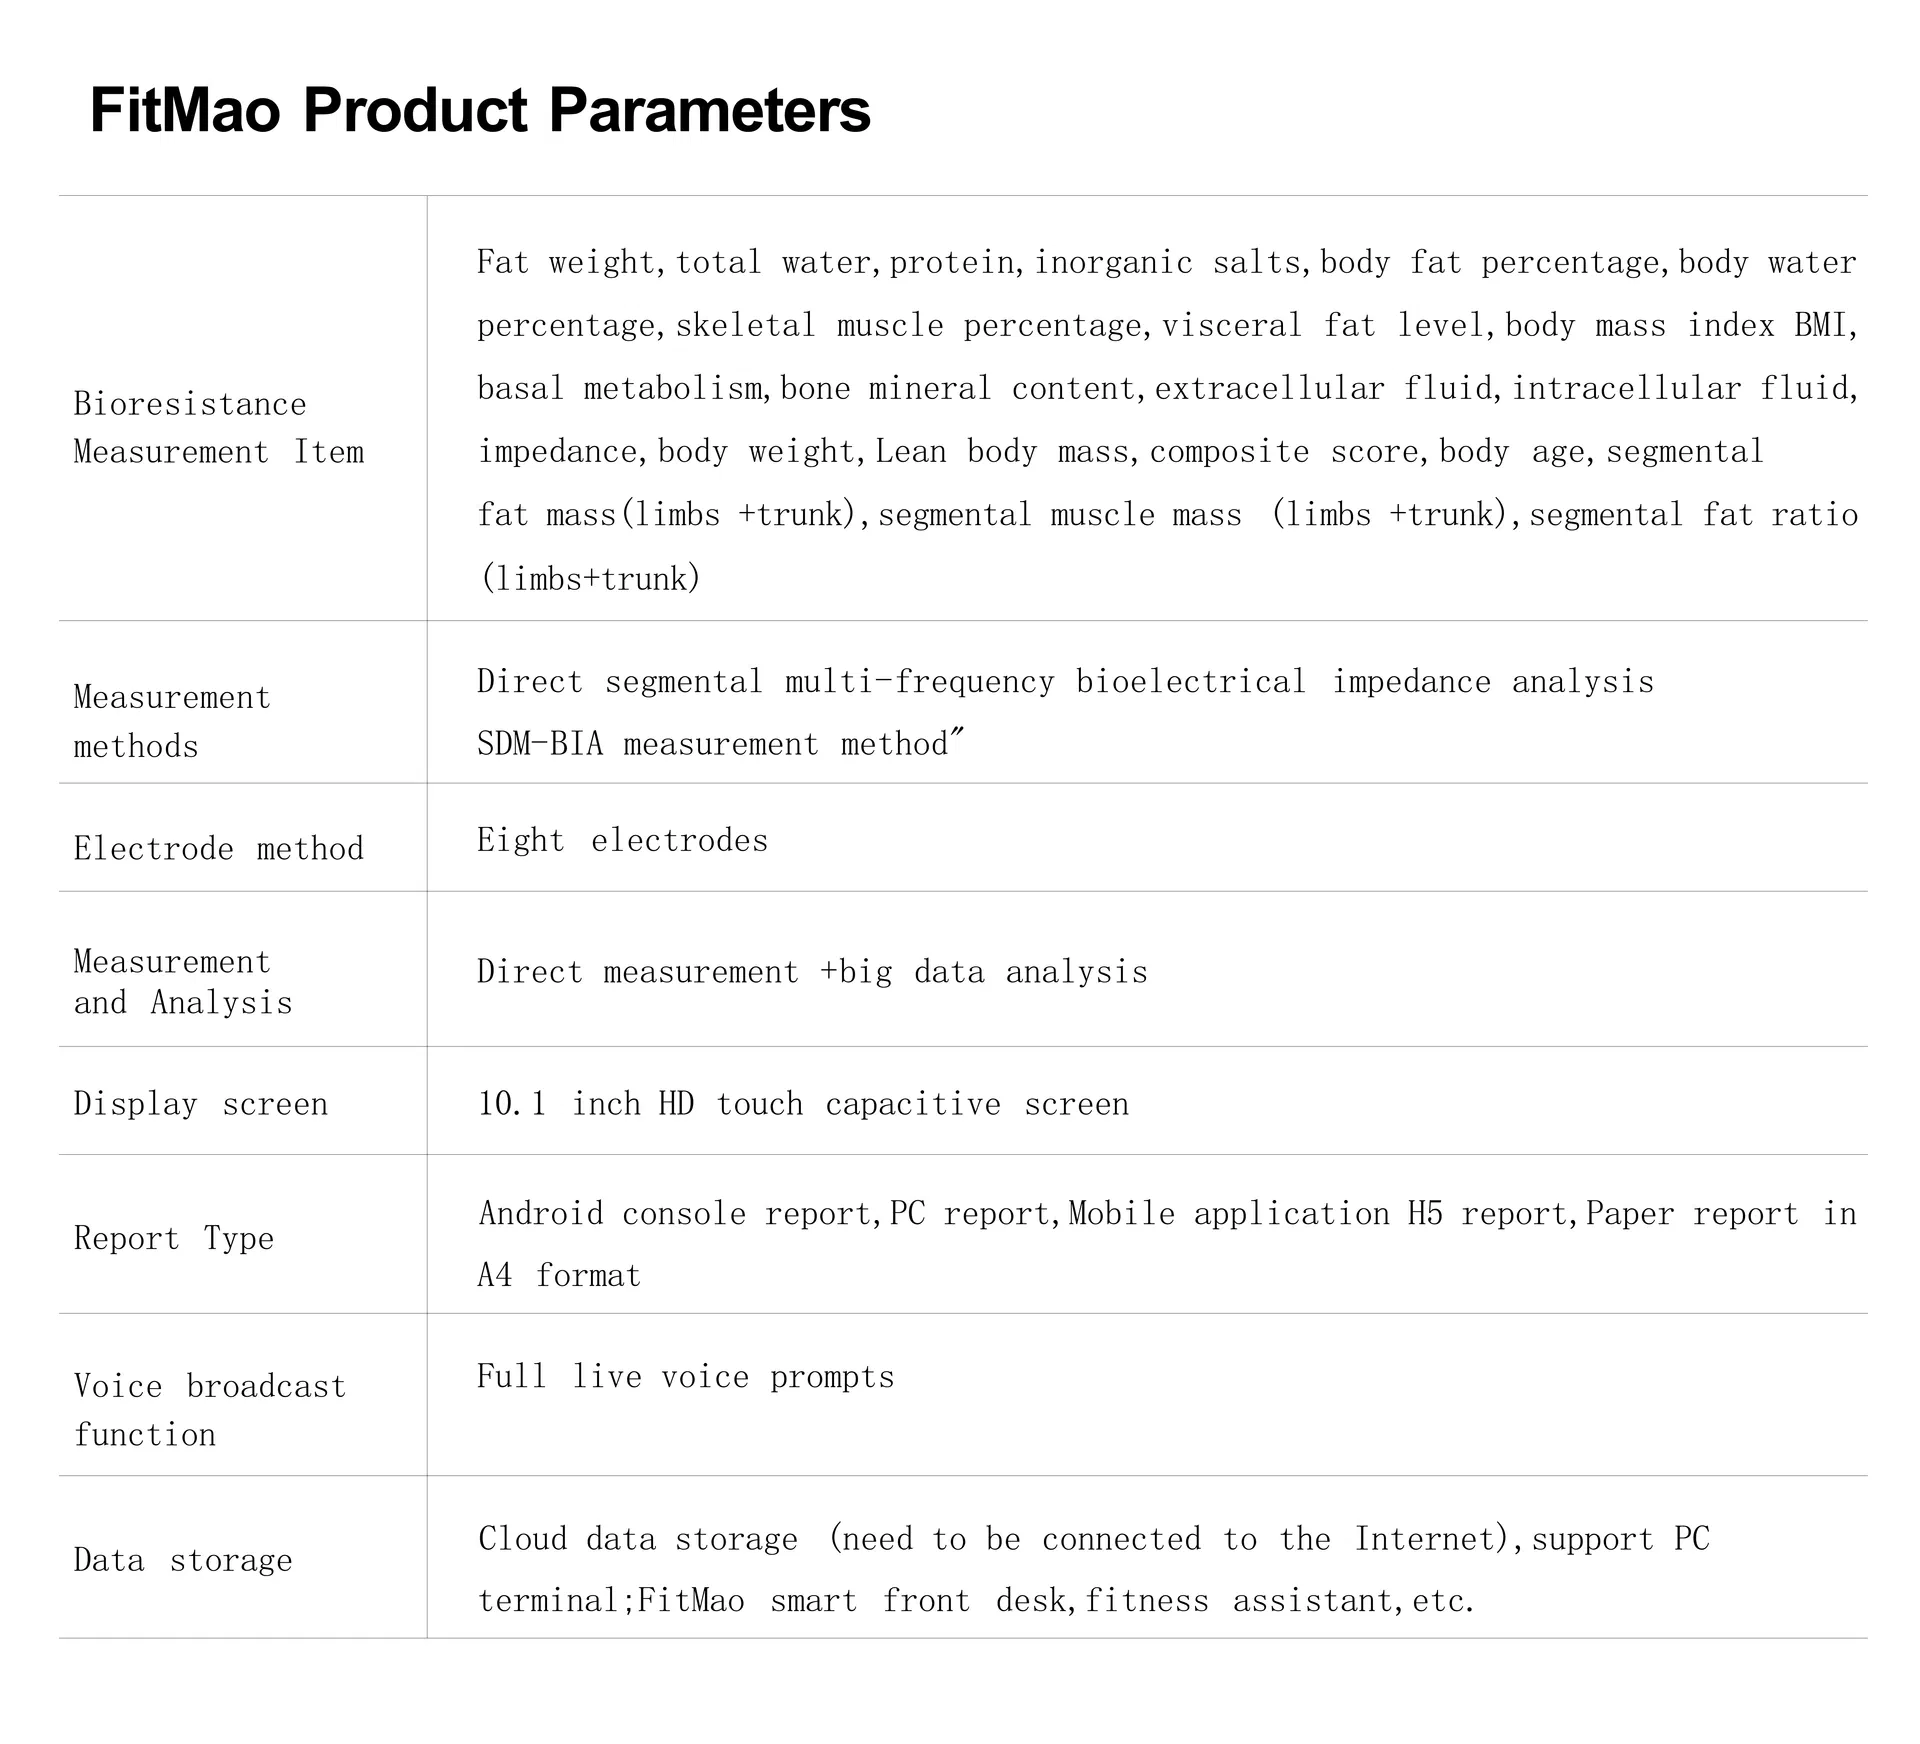
Task: Click the FitMao Product Parameters heading
Action: click(x=480, y=110)
